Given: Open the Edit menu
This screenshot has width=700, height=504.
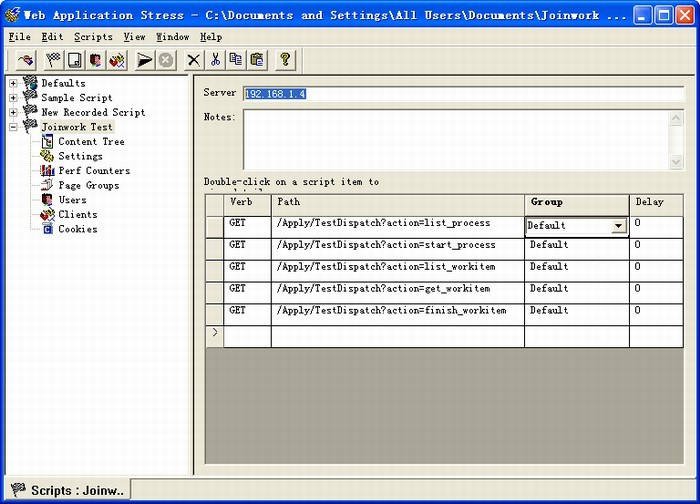Looking at the screenshot, I should [x=52, y=37].
